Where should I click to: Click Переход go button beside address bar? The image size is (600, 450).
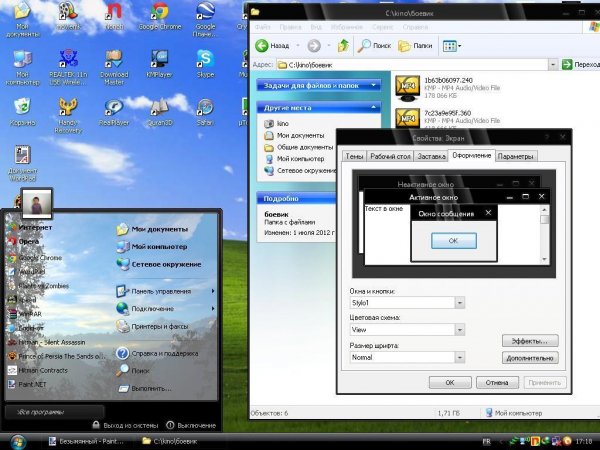tap(580, 65)
